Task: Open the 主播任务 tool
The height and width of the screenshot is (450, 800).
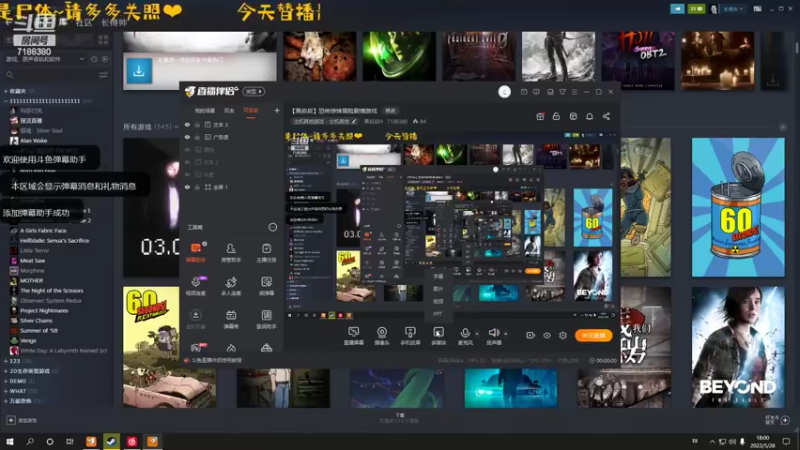Action: tap(266, 252)
